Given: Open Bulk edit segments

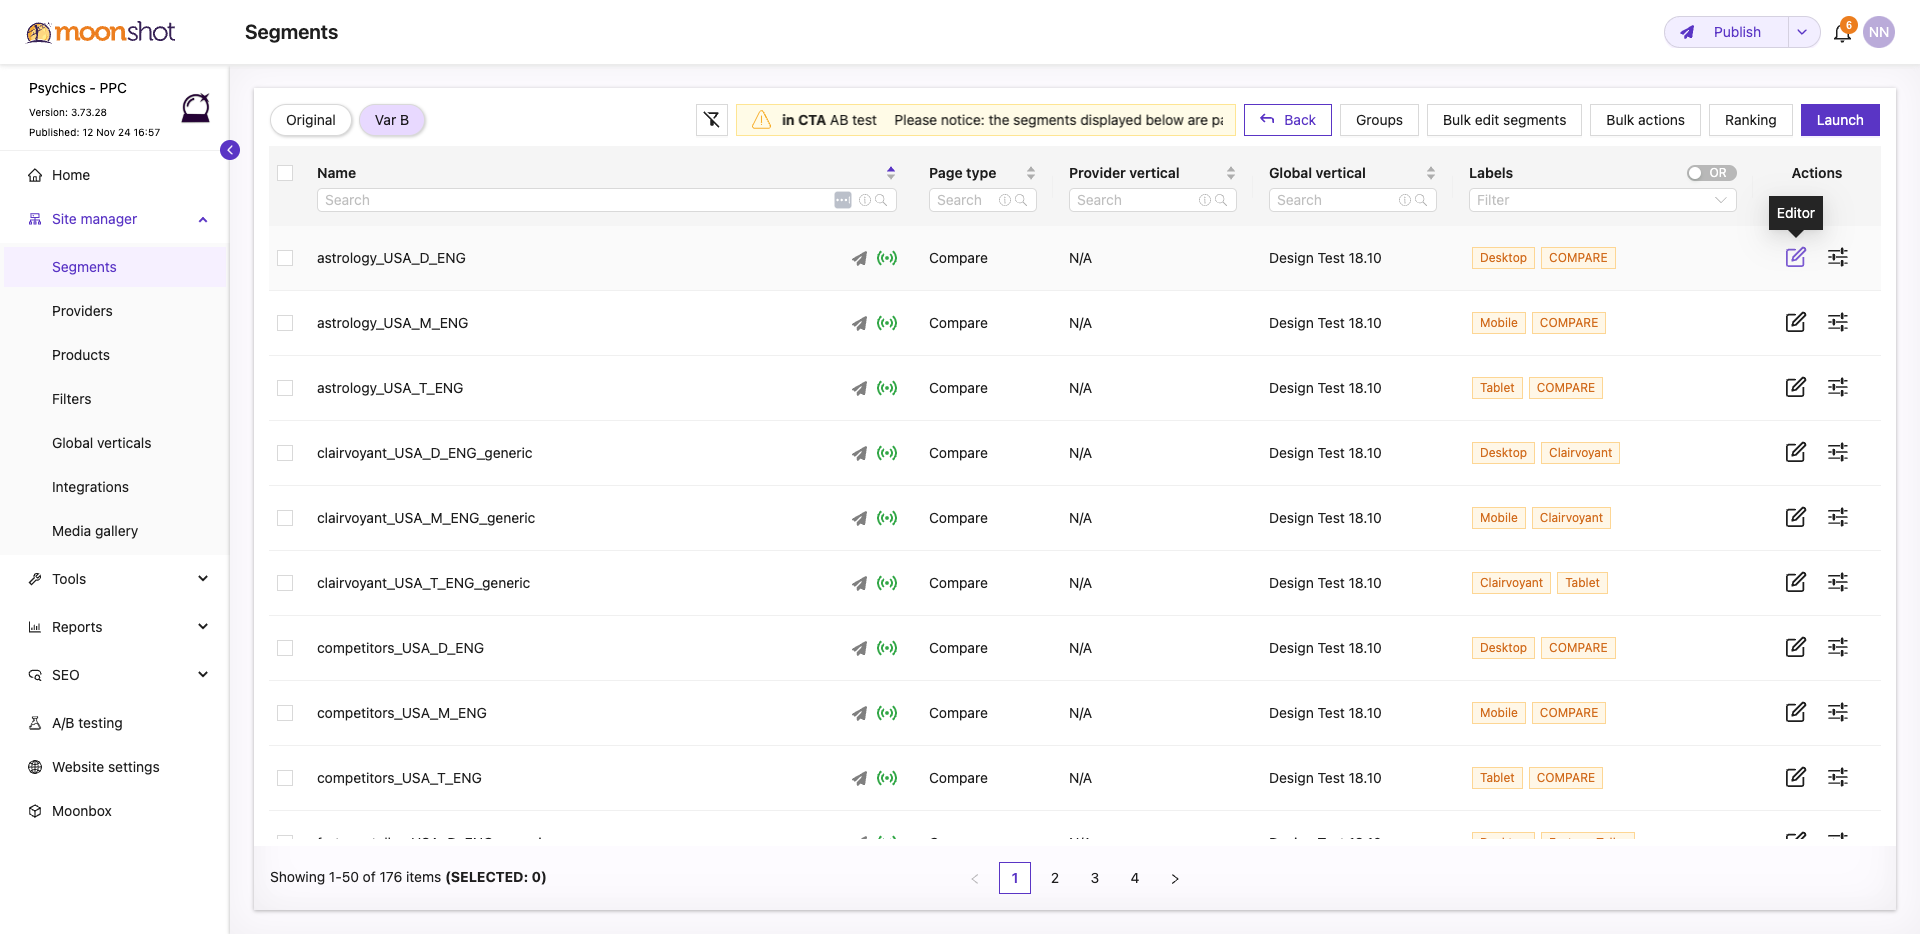Looking at the screenshot, I should (1504, 120).
